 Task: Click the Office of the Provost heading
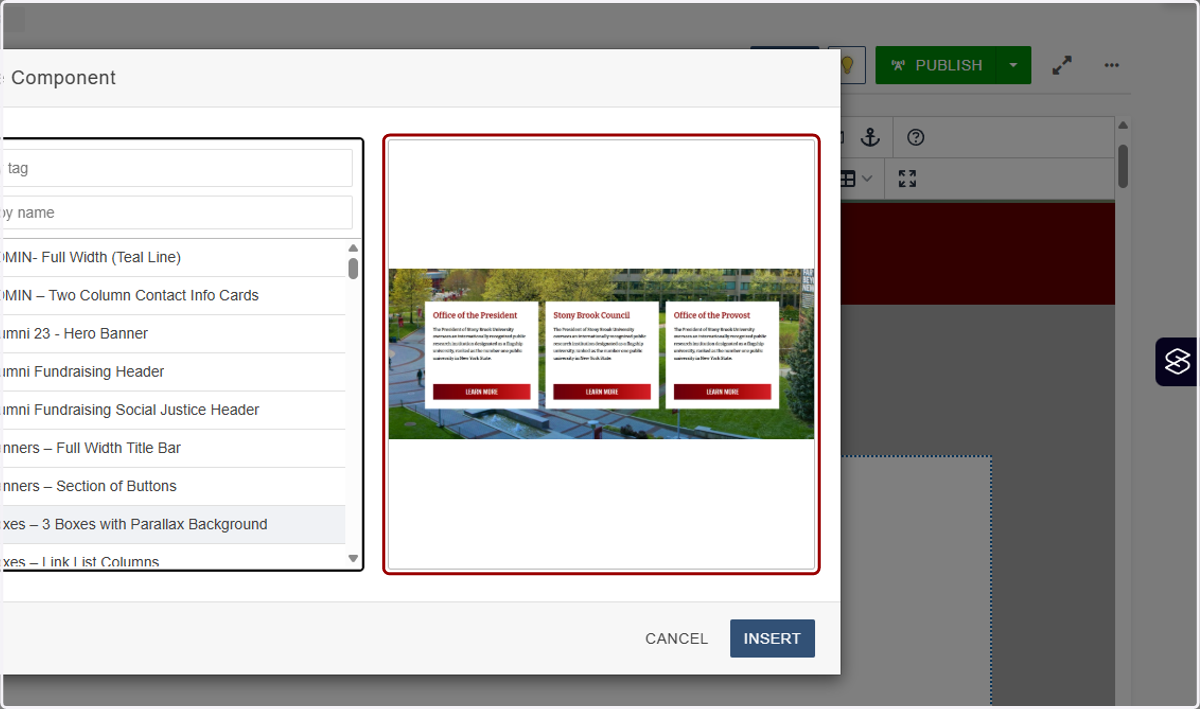(x=711, y=315)
